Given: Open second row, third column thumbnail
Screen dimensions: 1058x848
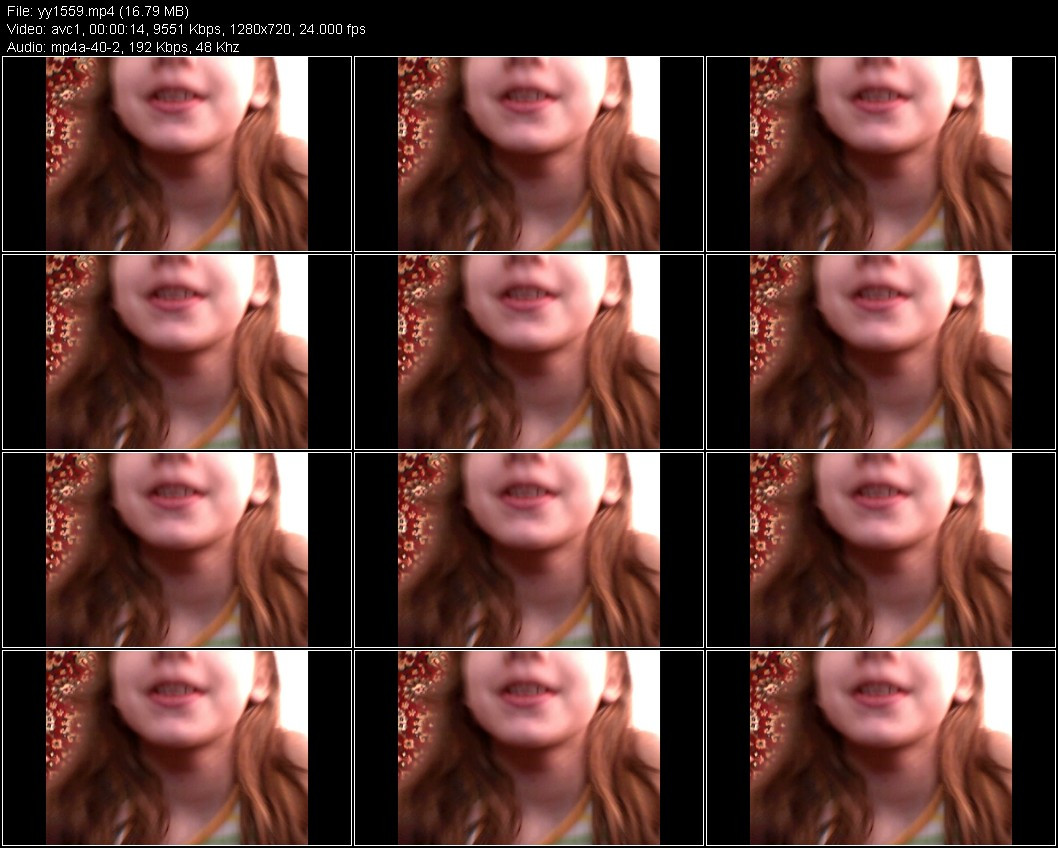Looking at the screenshot, I should (x=881, y=351).
